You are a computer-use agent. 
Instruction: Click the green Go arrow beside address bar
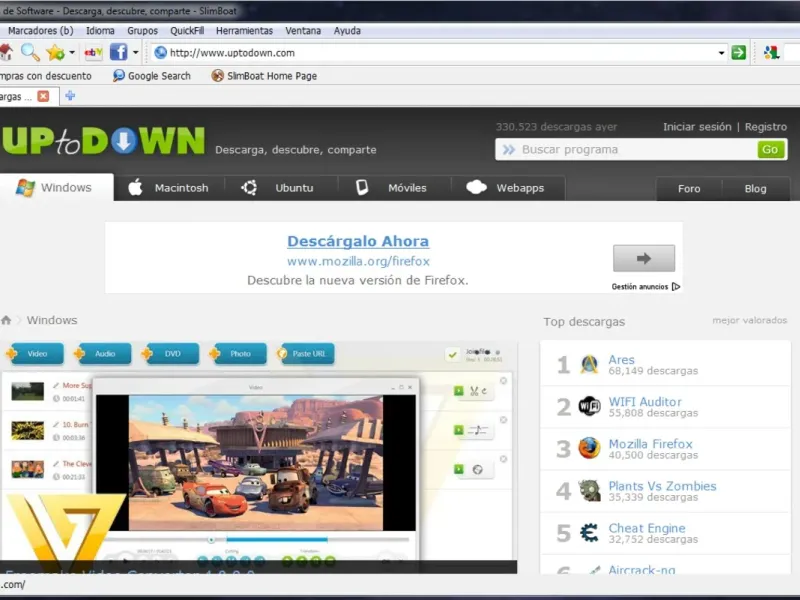[738, 52]
